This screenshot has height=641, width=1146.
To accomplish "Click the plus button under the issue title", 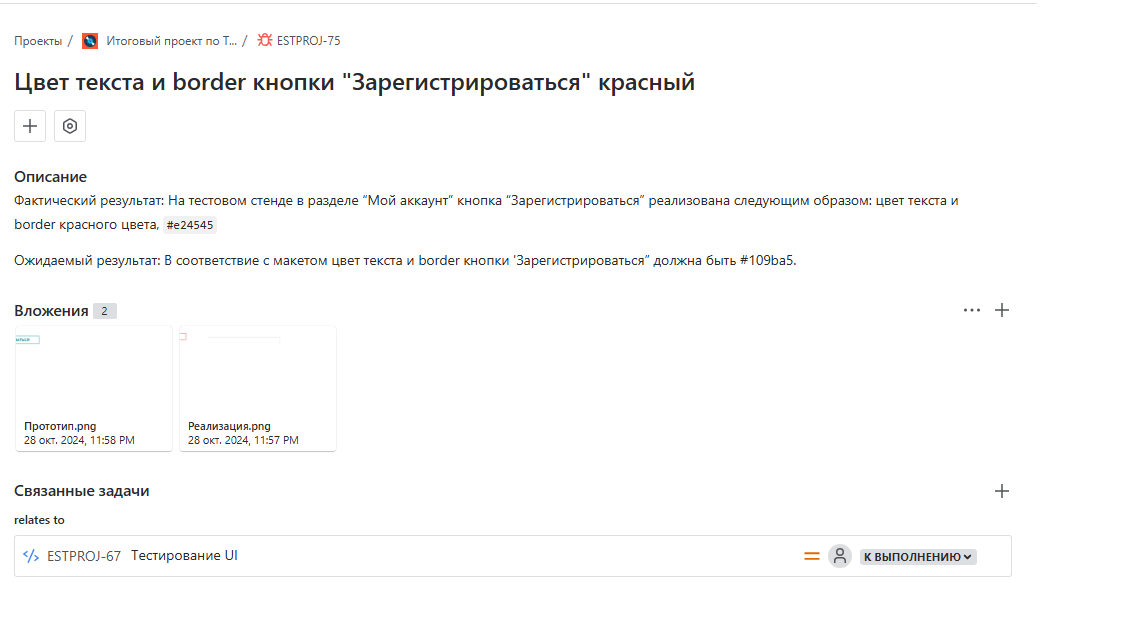I will (30, 126).
